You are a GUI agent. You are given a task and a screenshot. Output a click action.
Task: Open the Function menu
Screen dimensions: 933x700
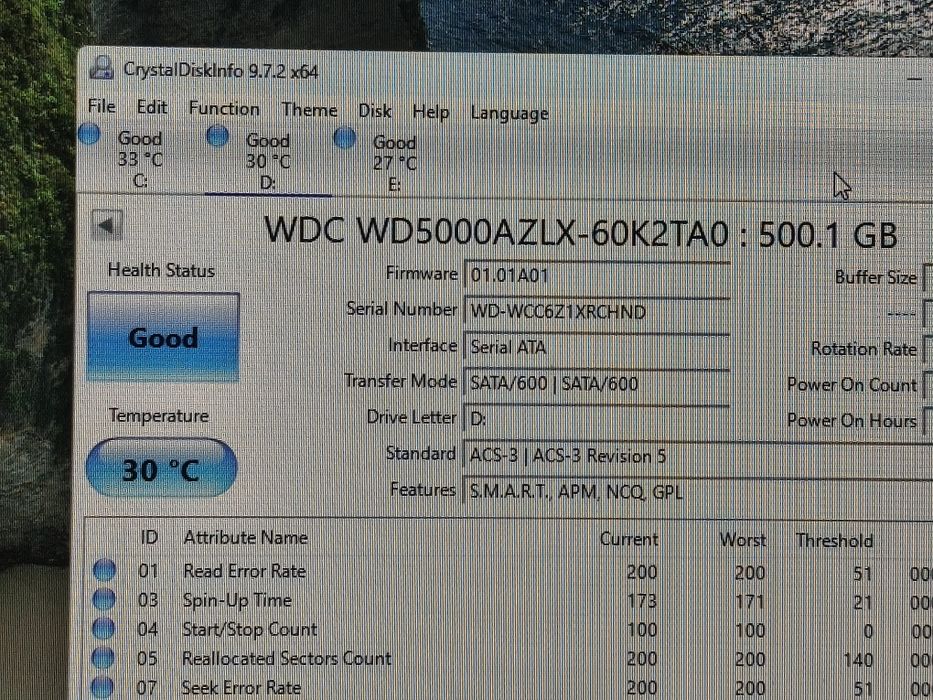pos(224,109)
